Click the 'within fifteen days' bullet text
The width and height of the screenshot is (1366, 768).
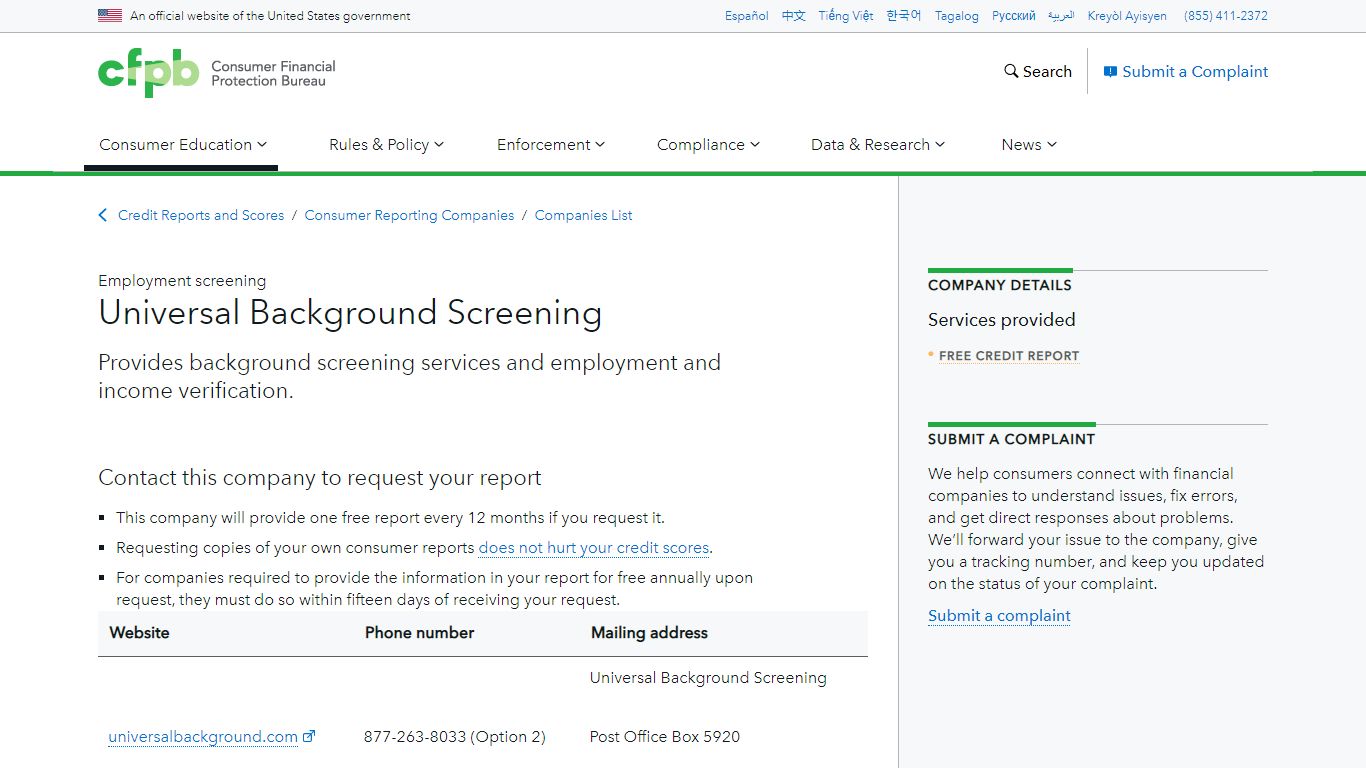click(x=434, y=589)
